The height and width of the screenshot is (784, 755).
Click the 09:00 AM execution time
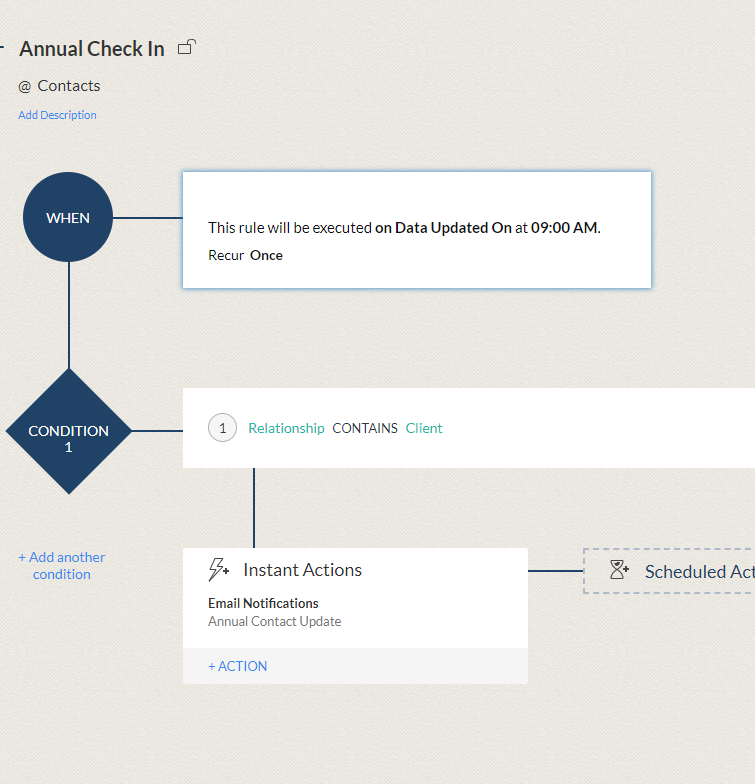click(x=564, y=228)
